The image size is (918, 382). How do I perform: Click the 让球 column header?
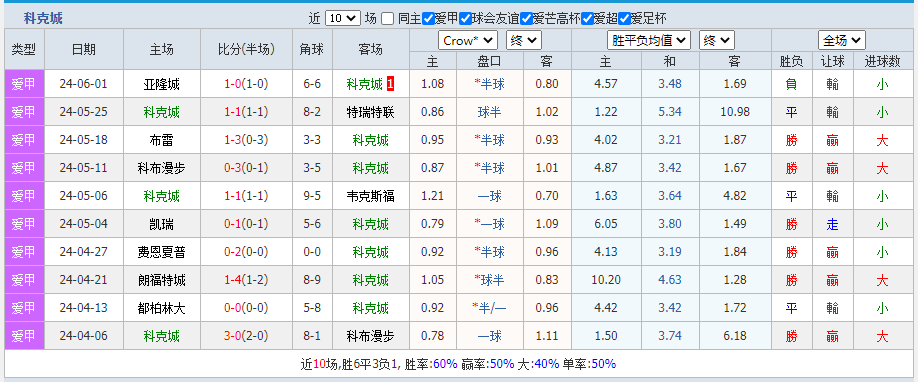point(833,60)
